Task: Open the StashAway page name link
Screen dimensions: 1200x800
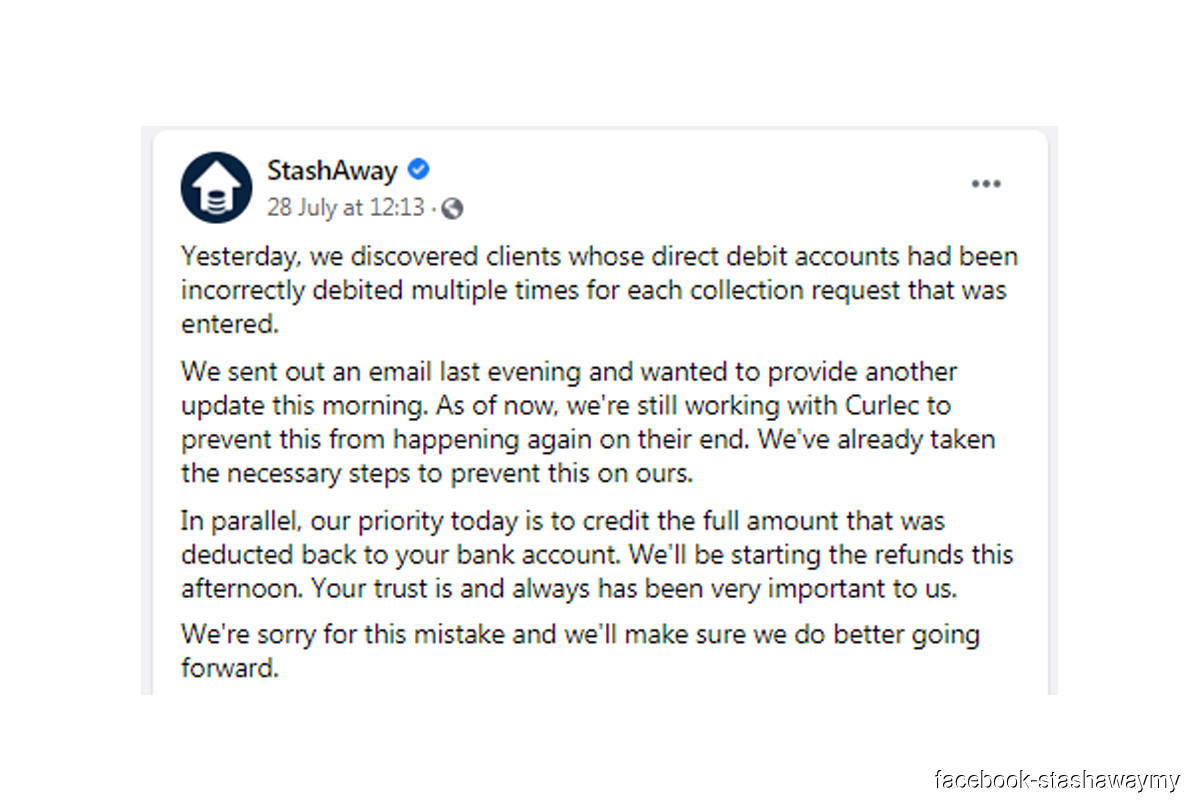Action: click(x=332, y=170)
